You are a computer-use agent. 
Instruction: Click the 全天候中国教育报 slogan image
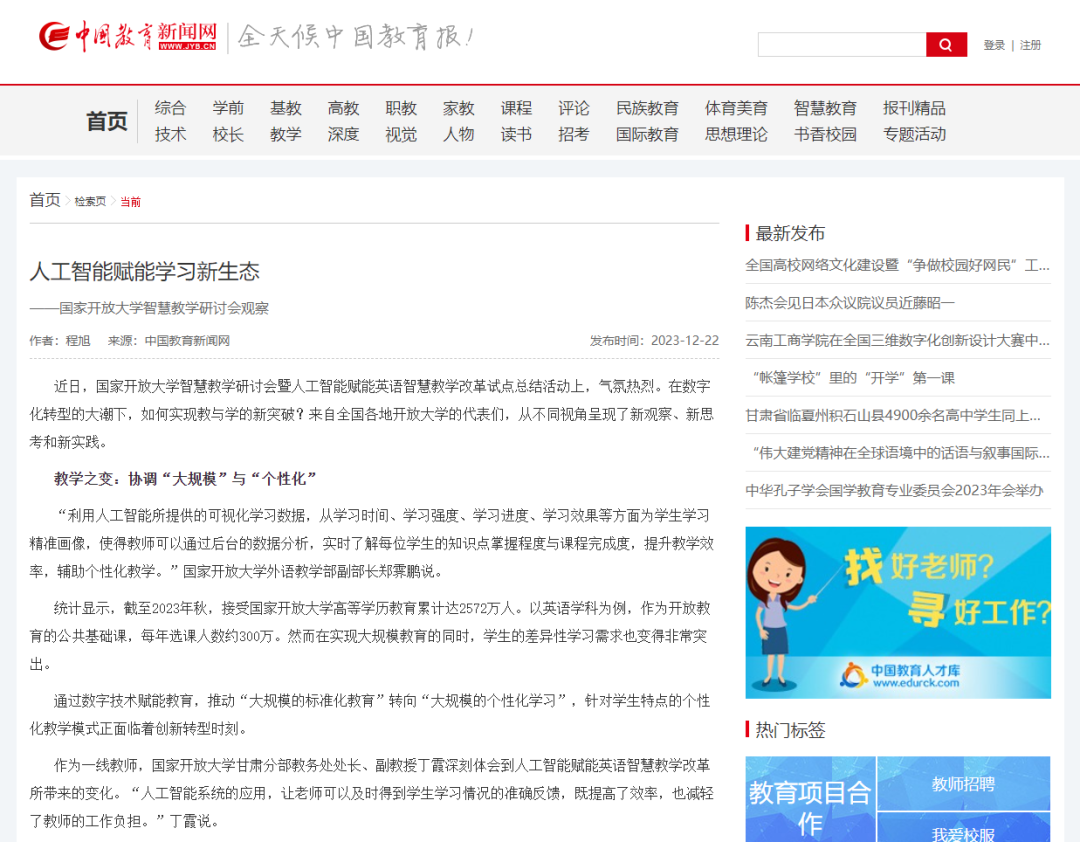coord(355,37)
